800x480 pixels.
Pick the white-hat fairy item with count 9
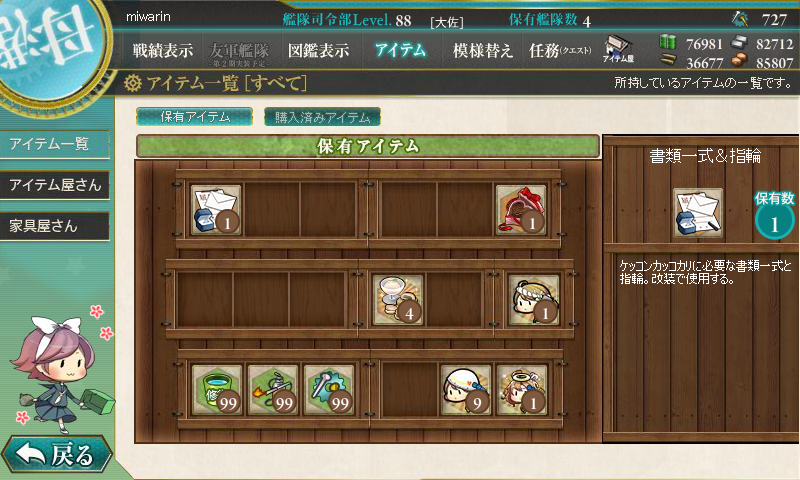(x=466, y=390)
